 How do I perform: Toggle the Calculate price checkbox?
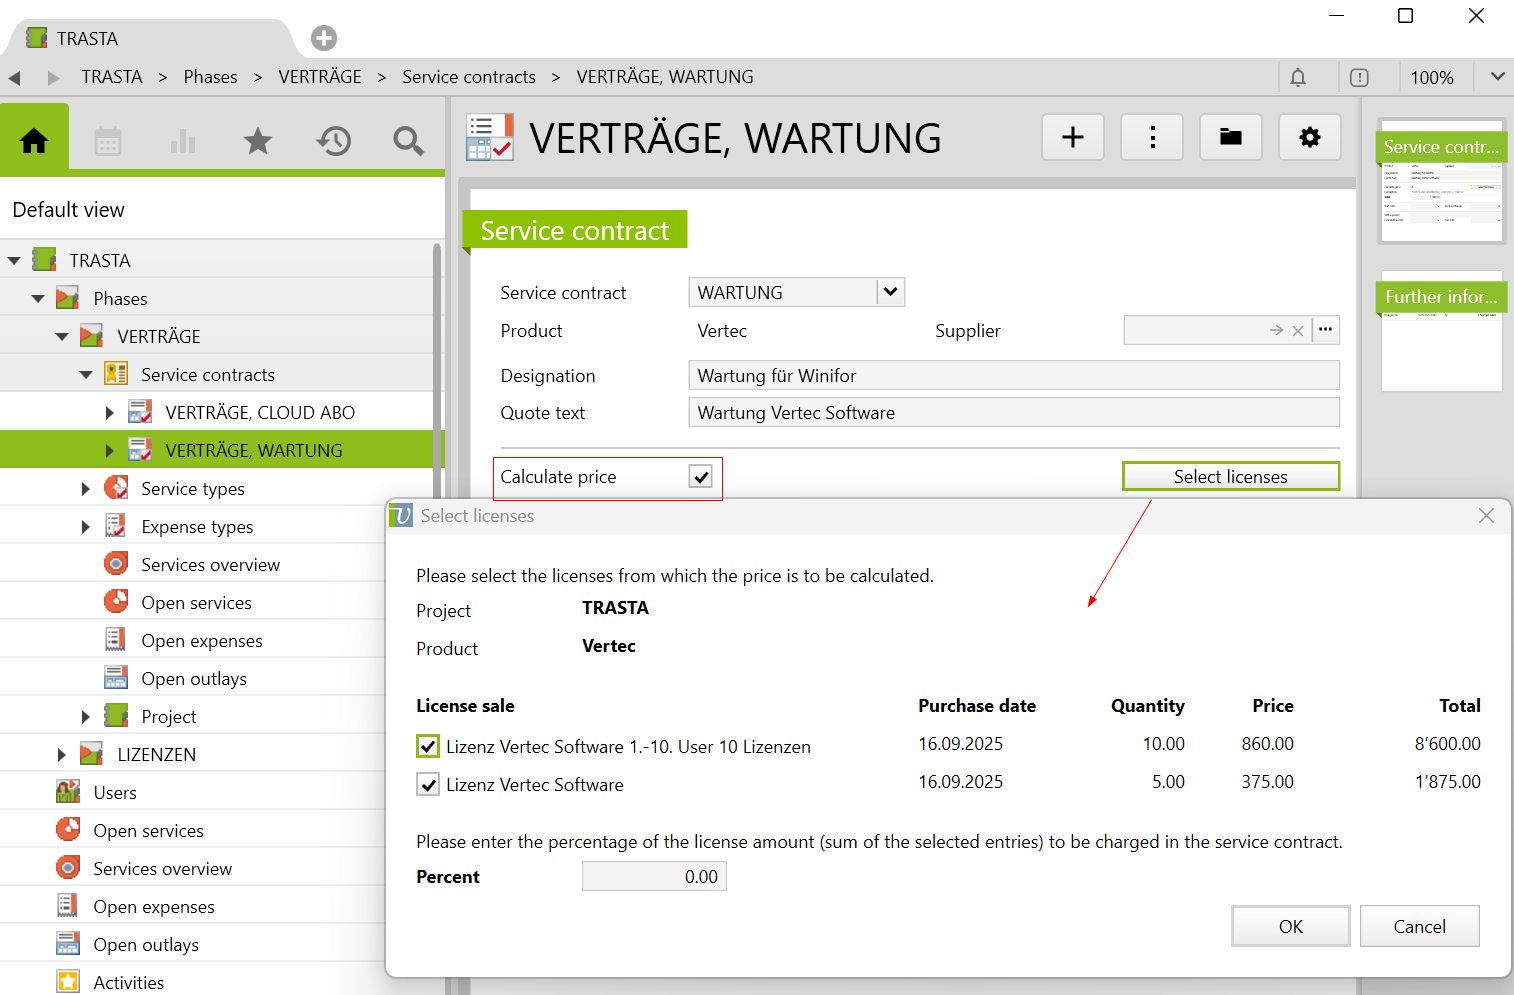point(701,477)
